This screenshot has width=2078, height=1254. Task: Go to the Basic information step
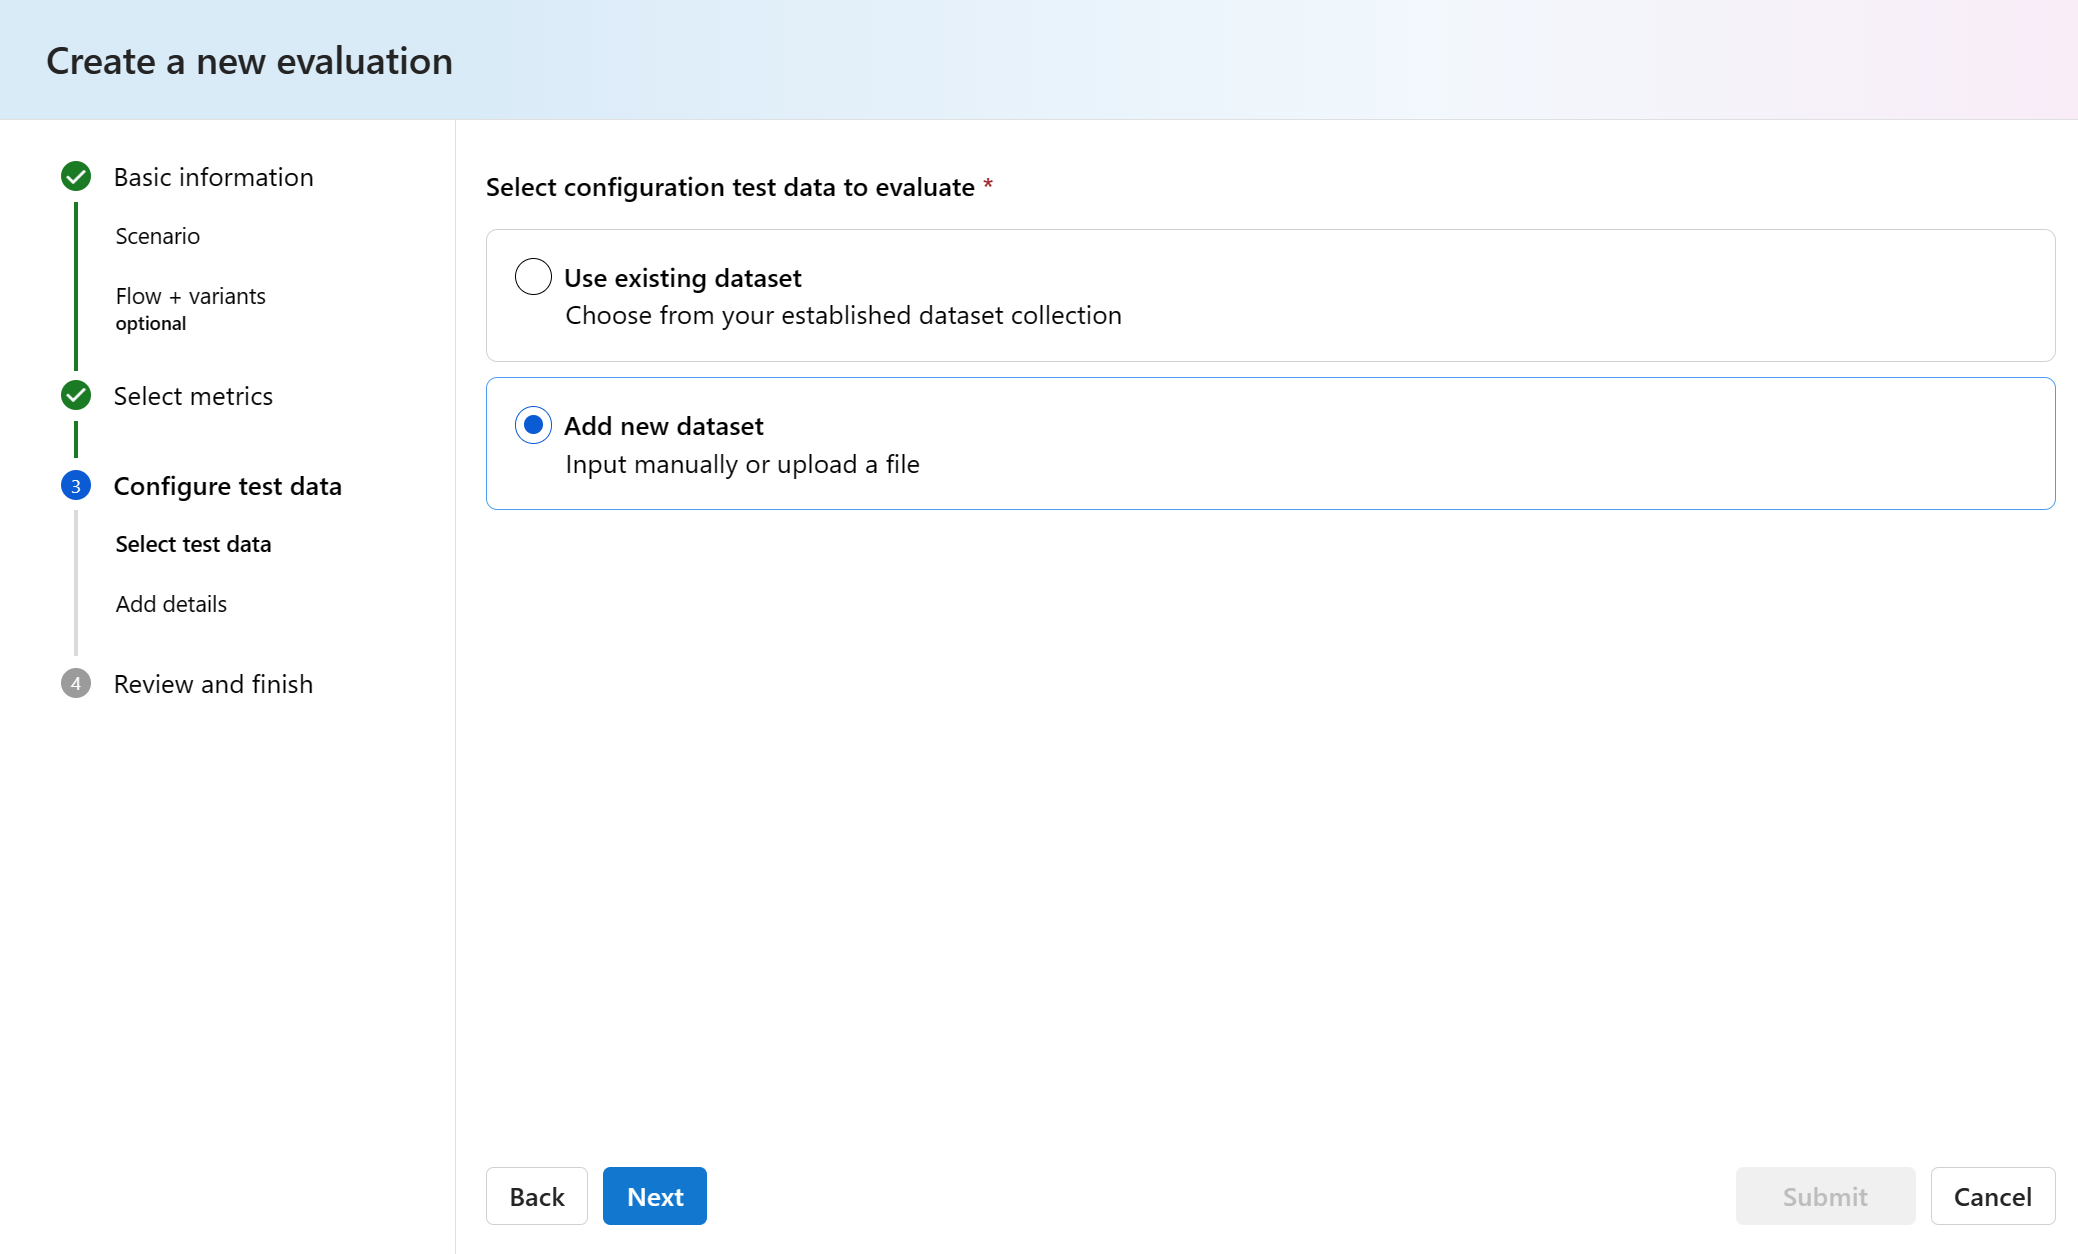pos(213,177)
